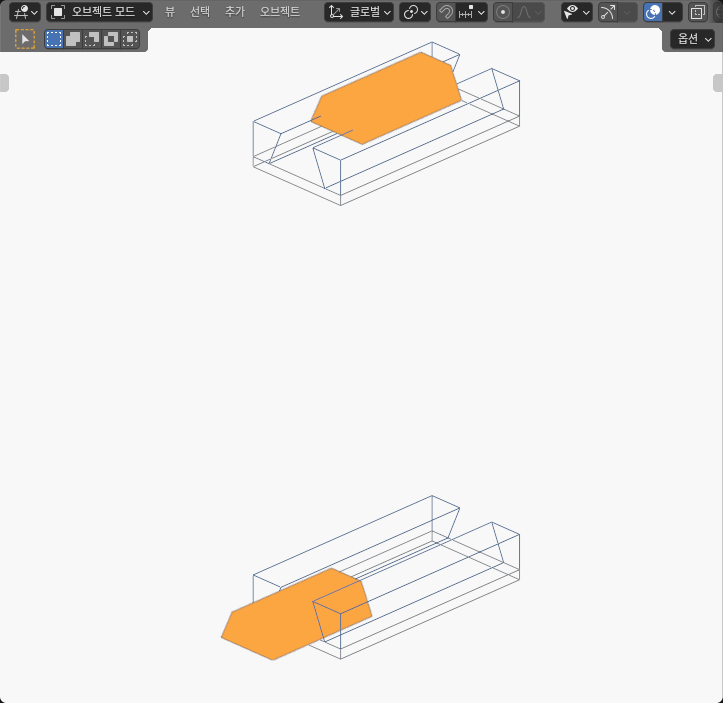This screenshot has height=703, width=723.
Task: Toggle viewport gizmos display
Action: tap(608, 12)
